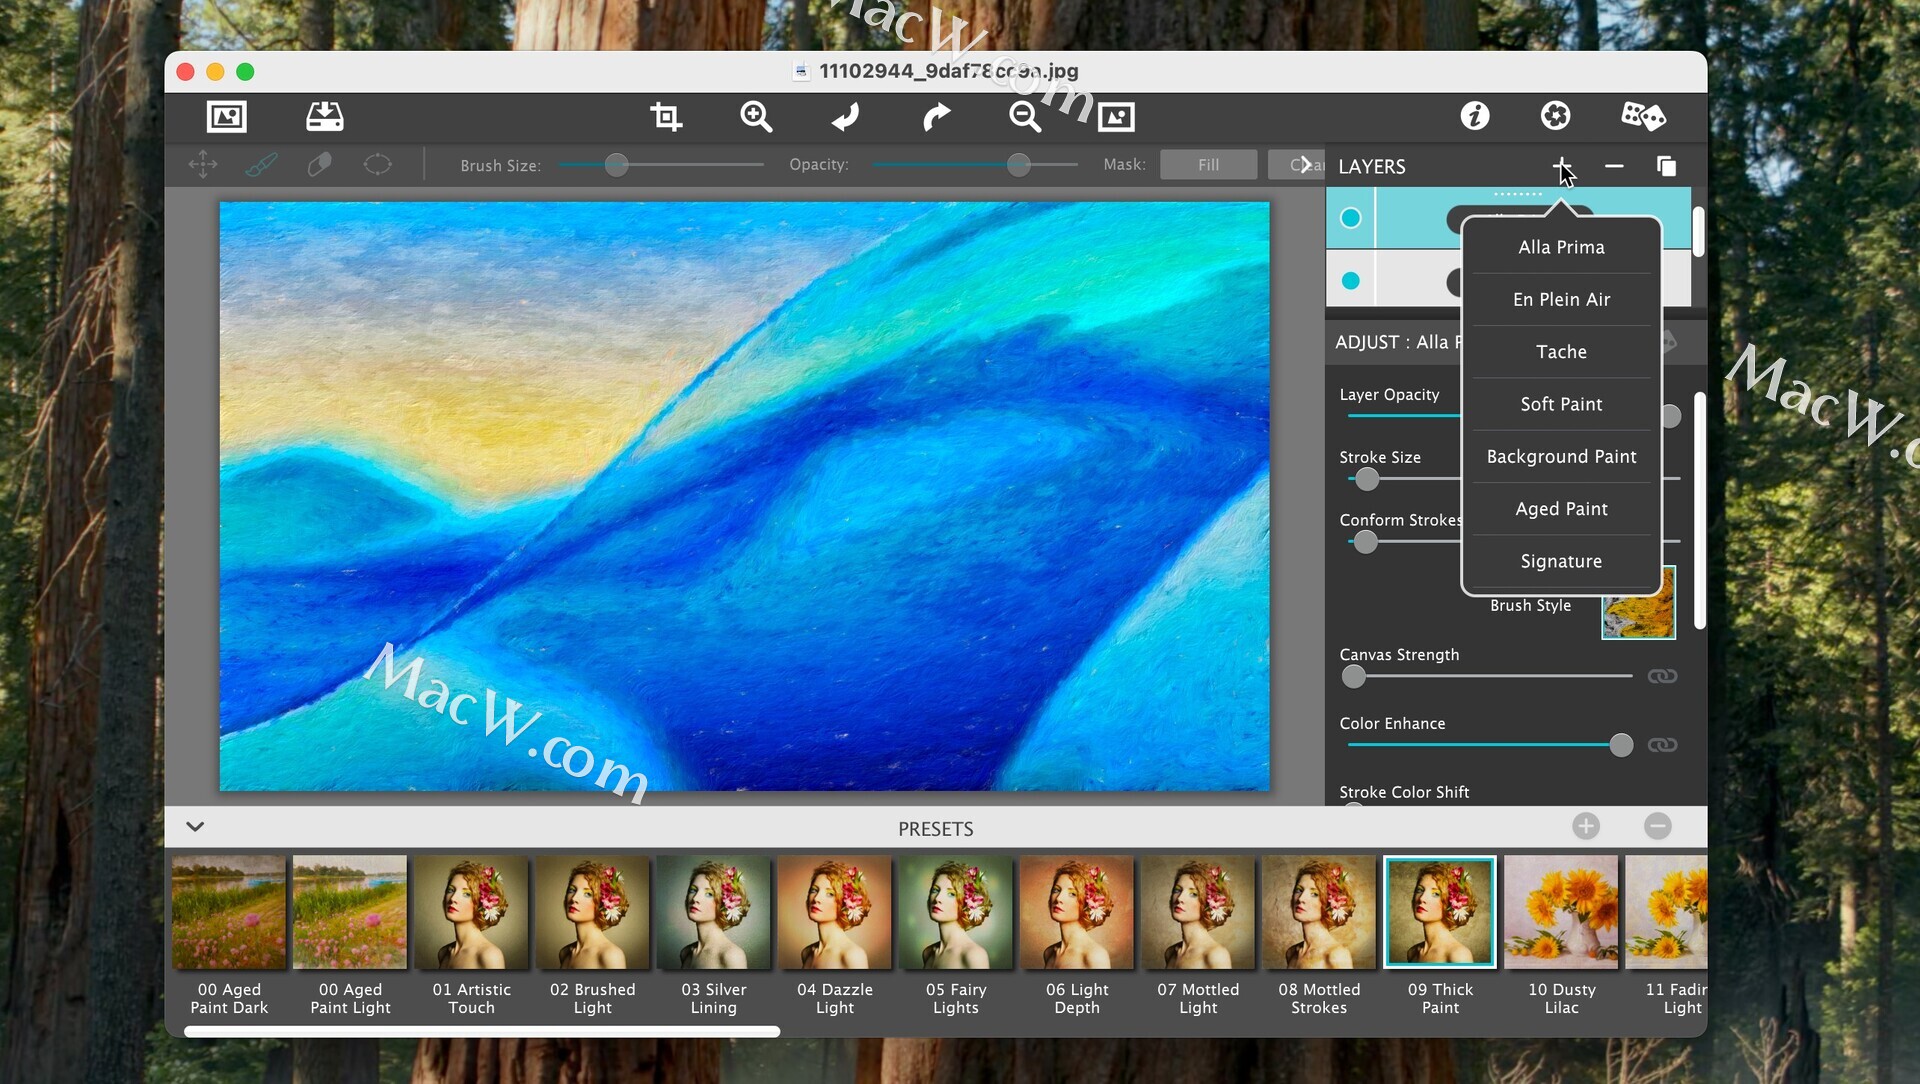Toggle visibility of the second layer
This screenshot has width=1920, height=1084.
click(1351, 281)
